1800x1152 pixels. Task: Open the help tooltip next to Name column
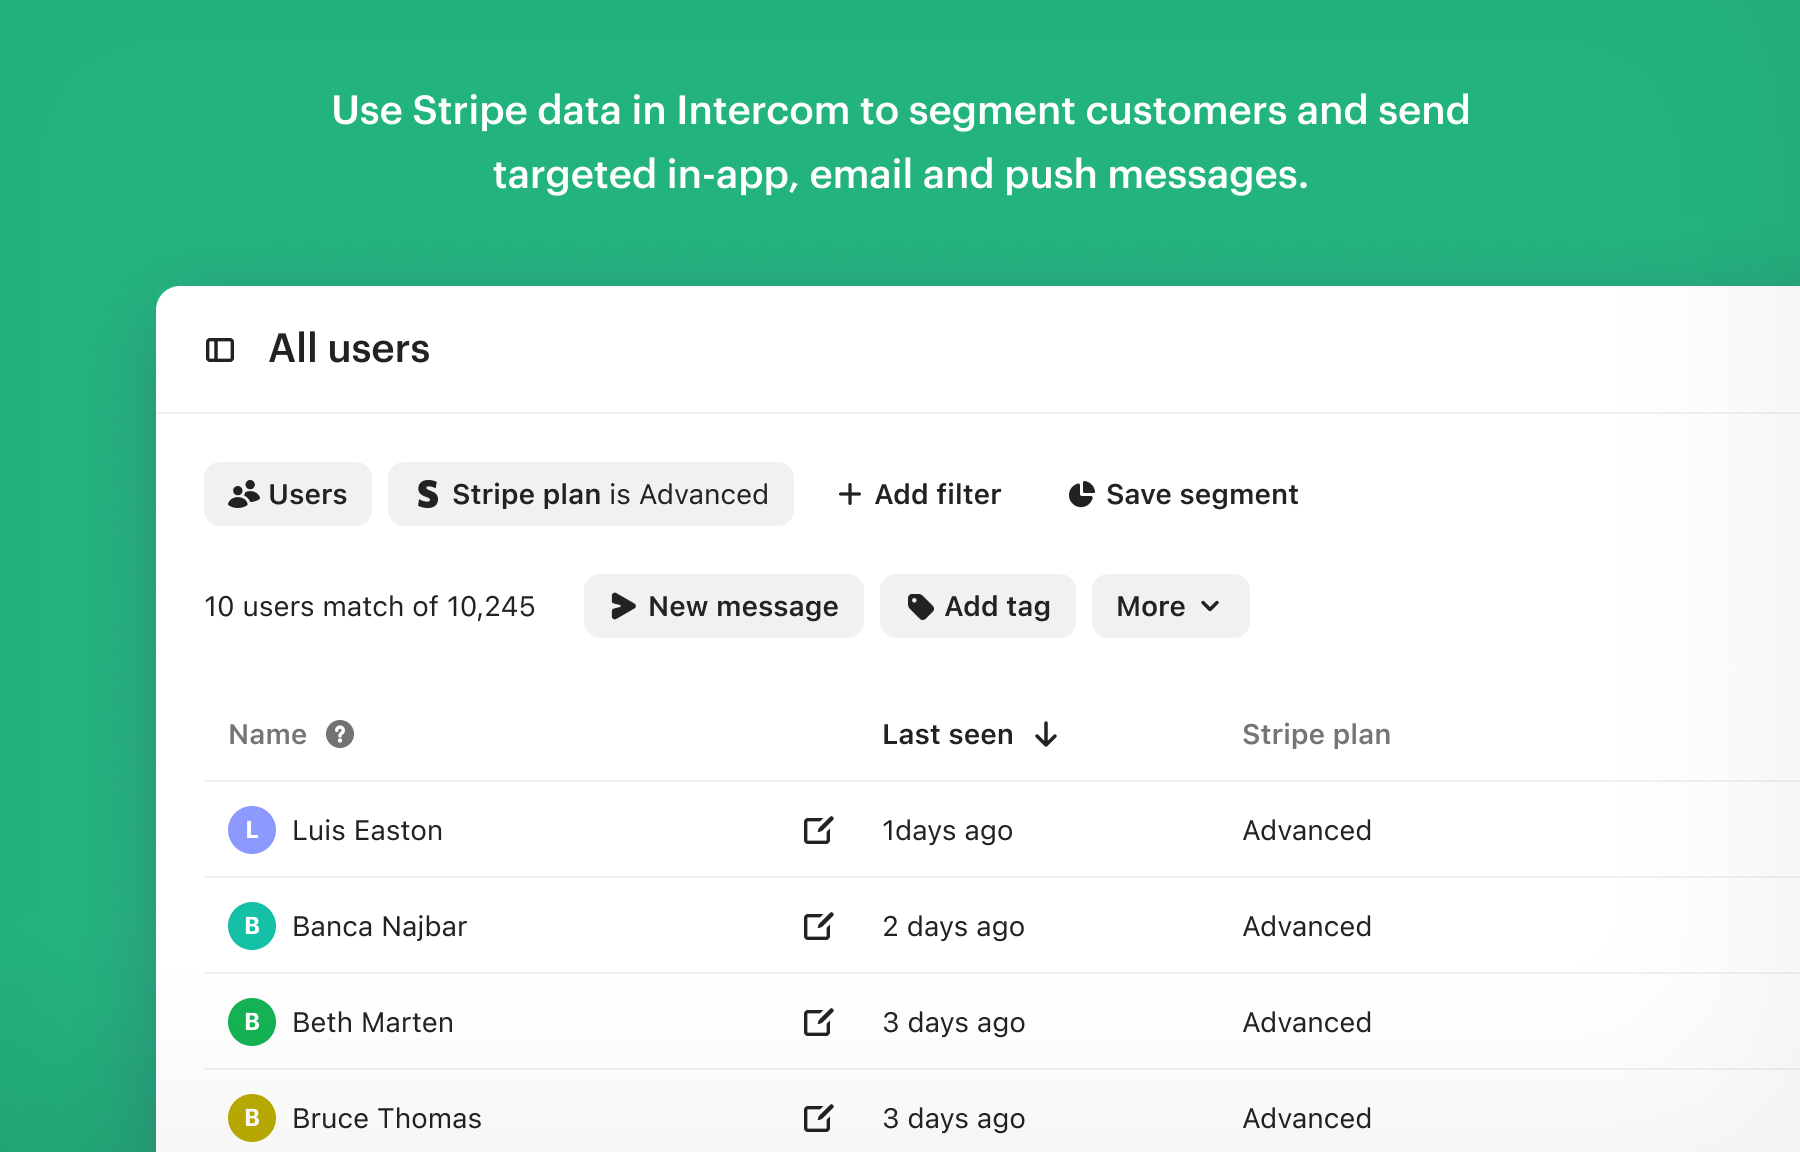tap(340, 734)
